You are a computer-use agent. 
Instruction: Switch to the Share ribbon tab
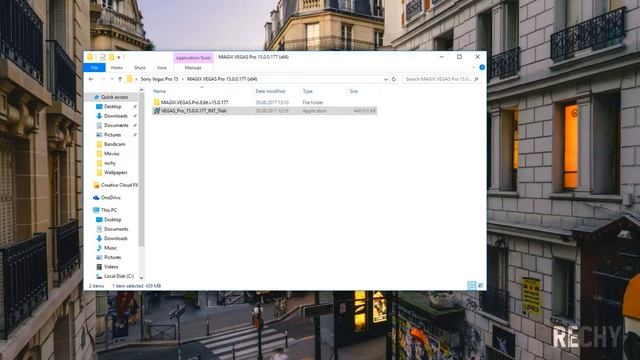click(140, 68)
